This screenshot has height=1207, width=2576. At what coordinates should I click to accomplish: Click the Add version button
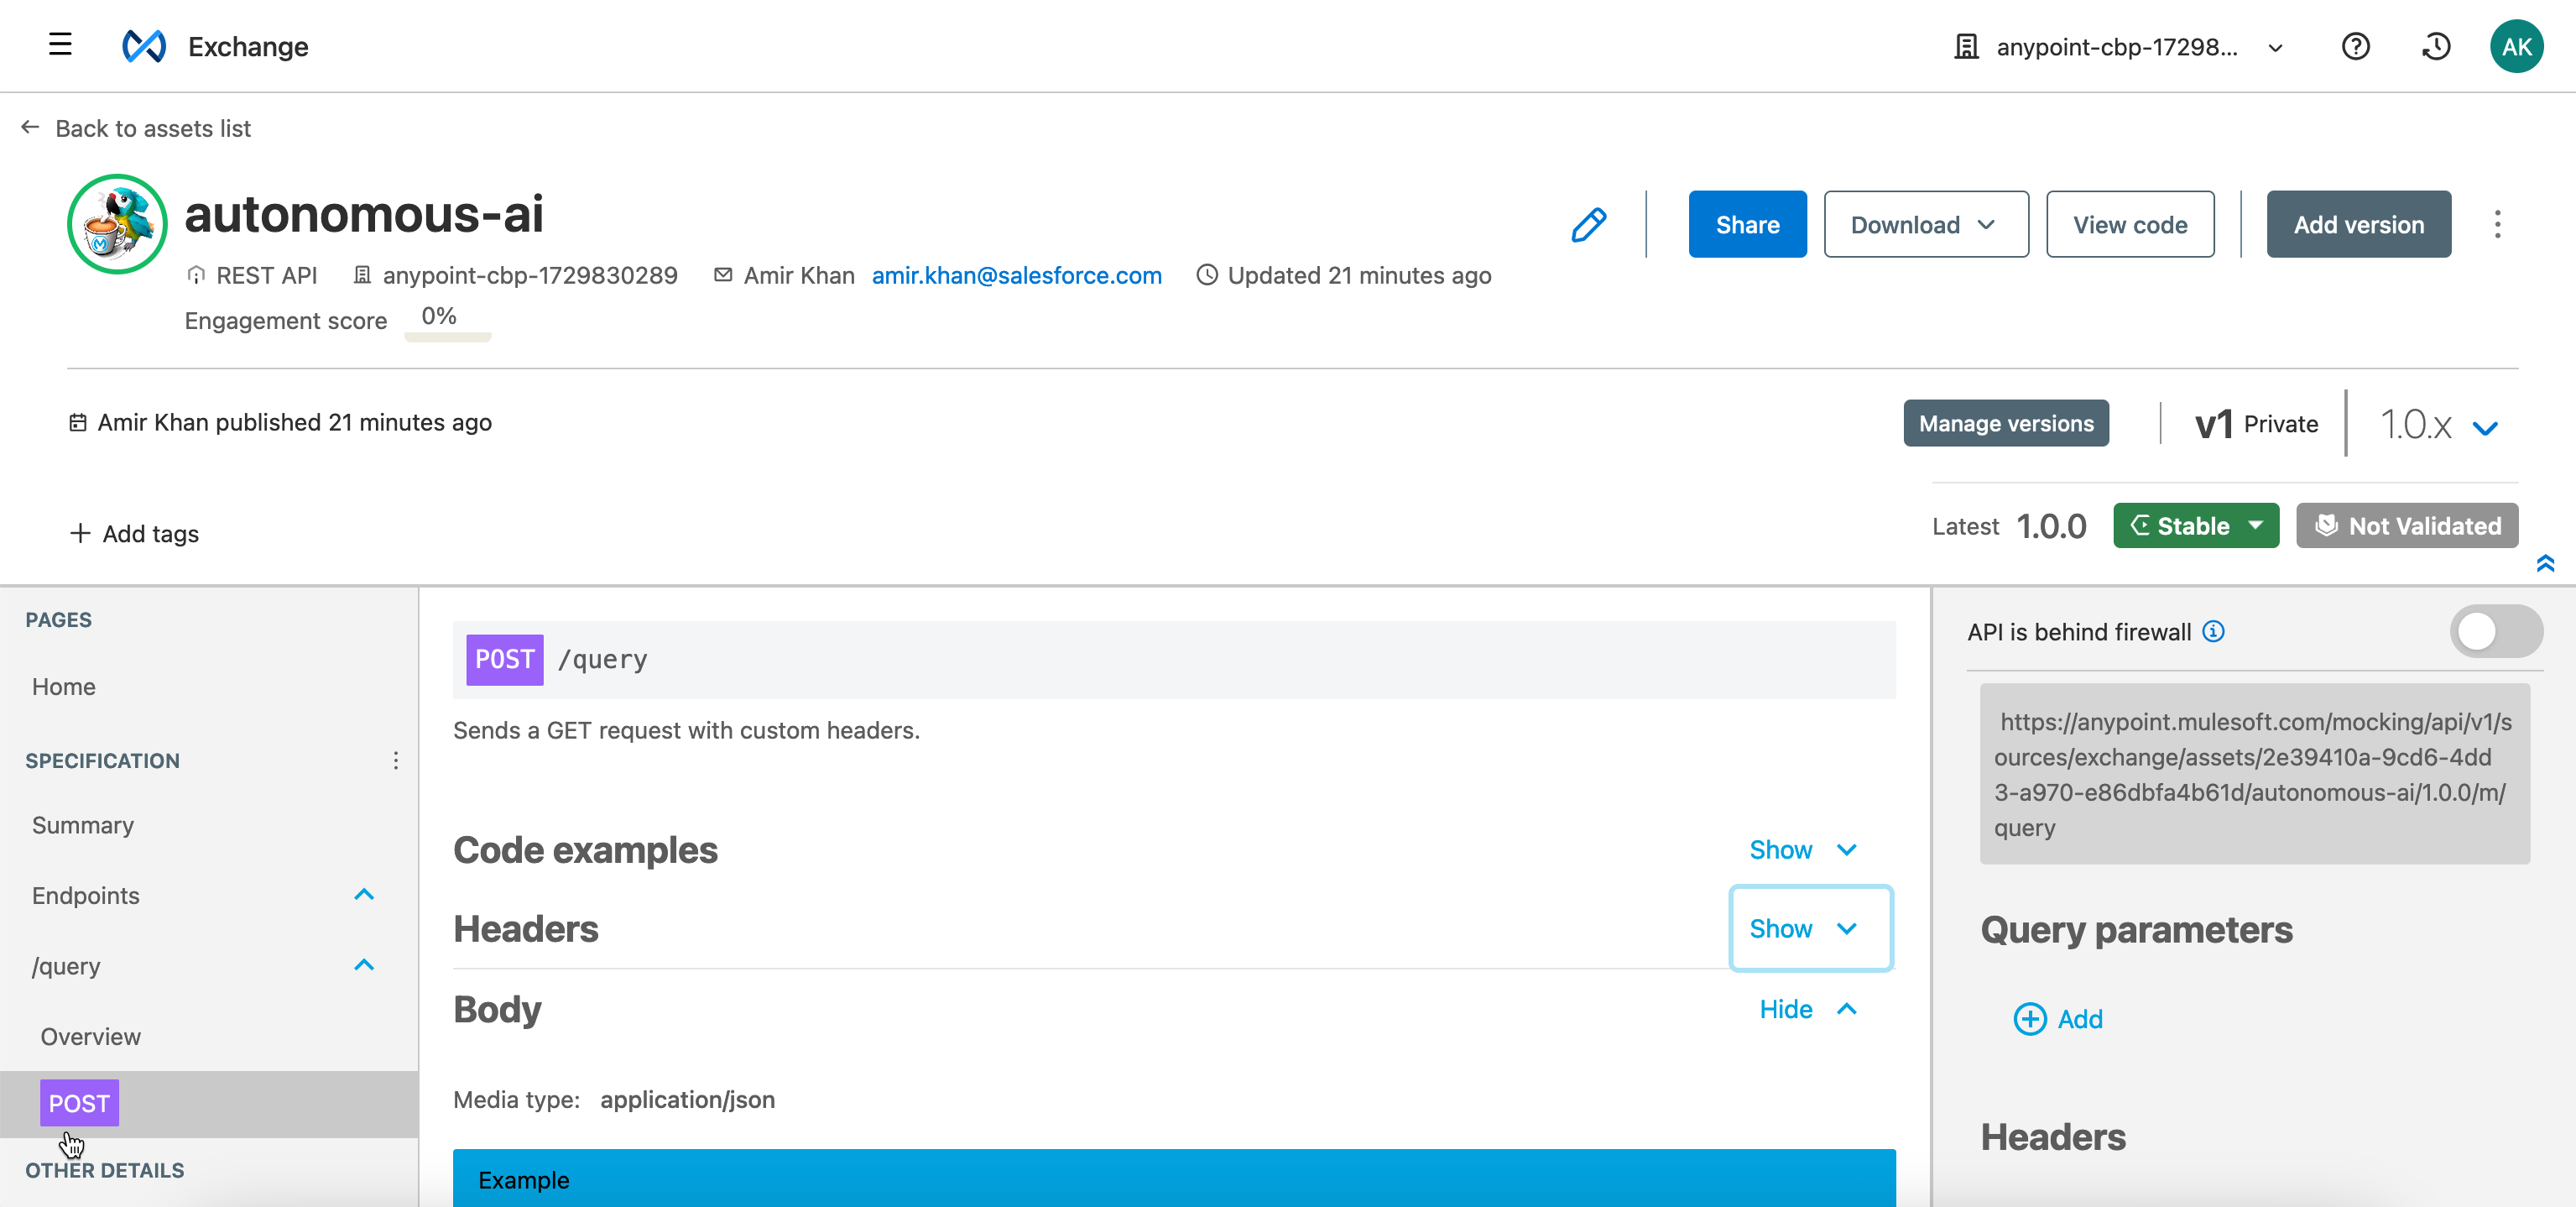click(2358, 224)
